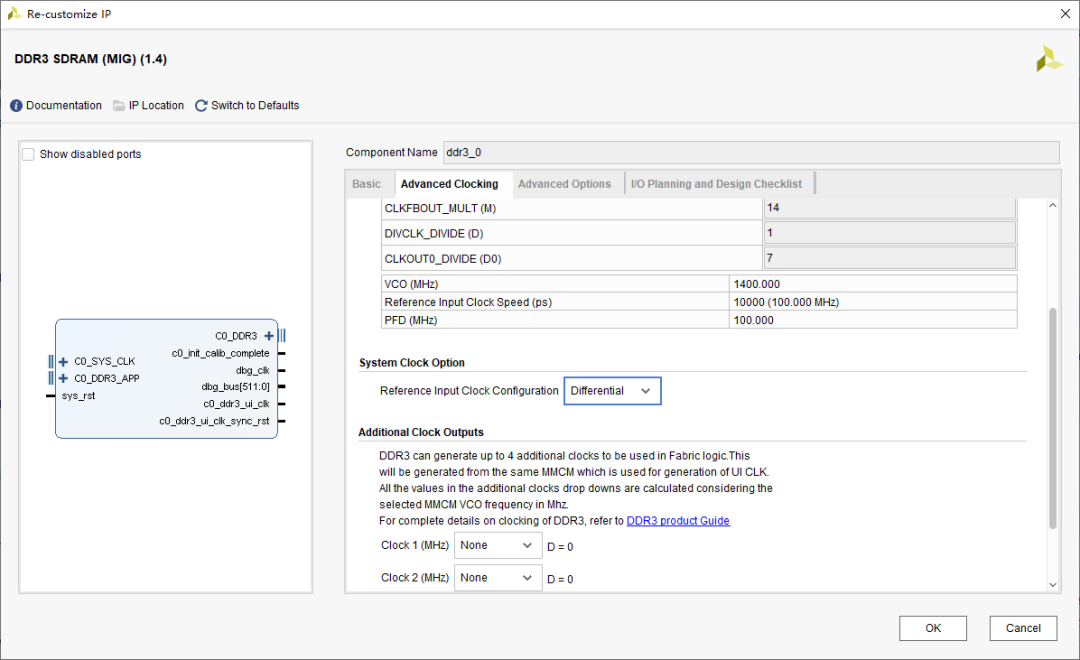This screenshot has height=660, width=1080.
Task: Expand the C0_SYS_CLK port plus icon
Action: point(63,362)
